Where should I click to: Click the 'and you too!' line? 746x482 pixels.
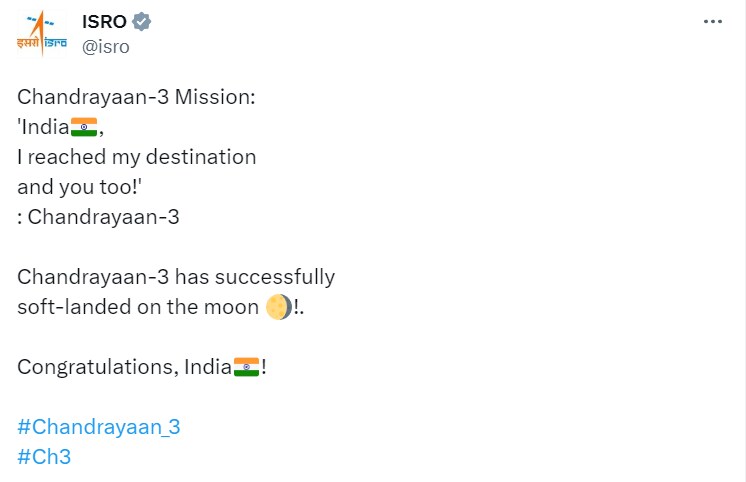[79, 187]
